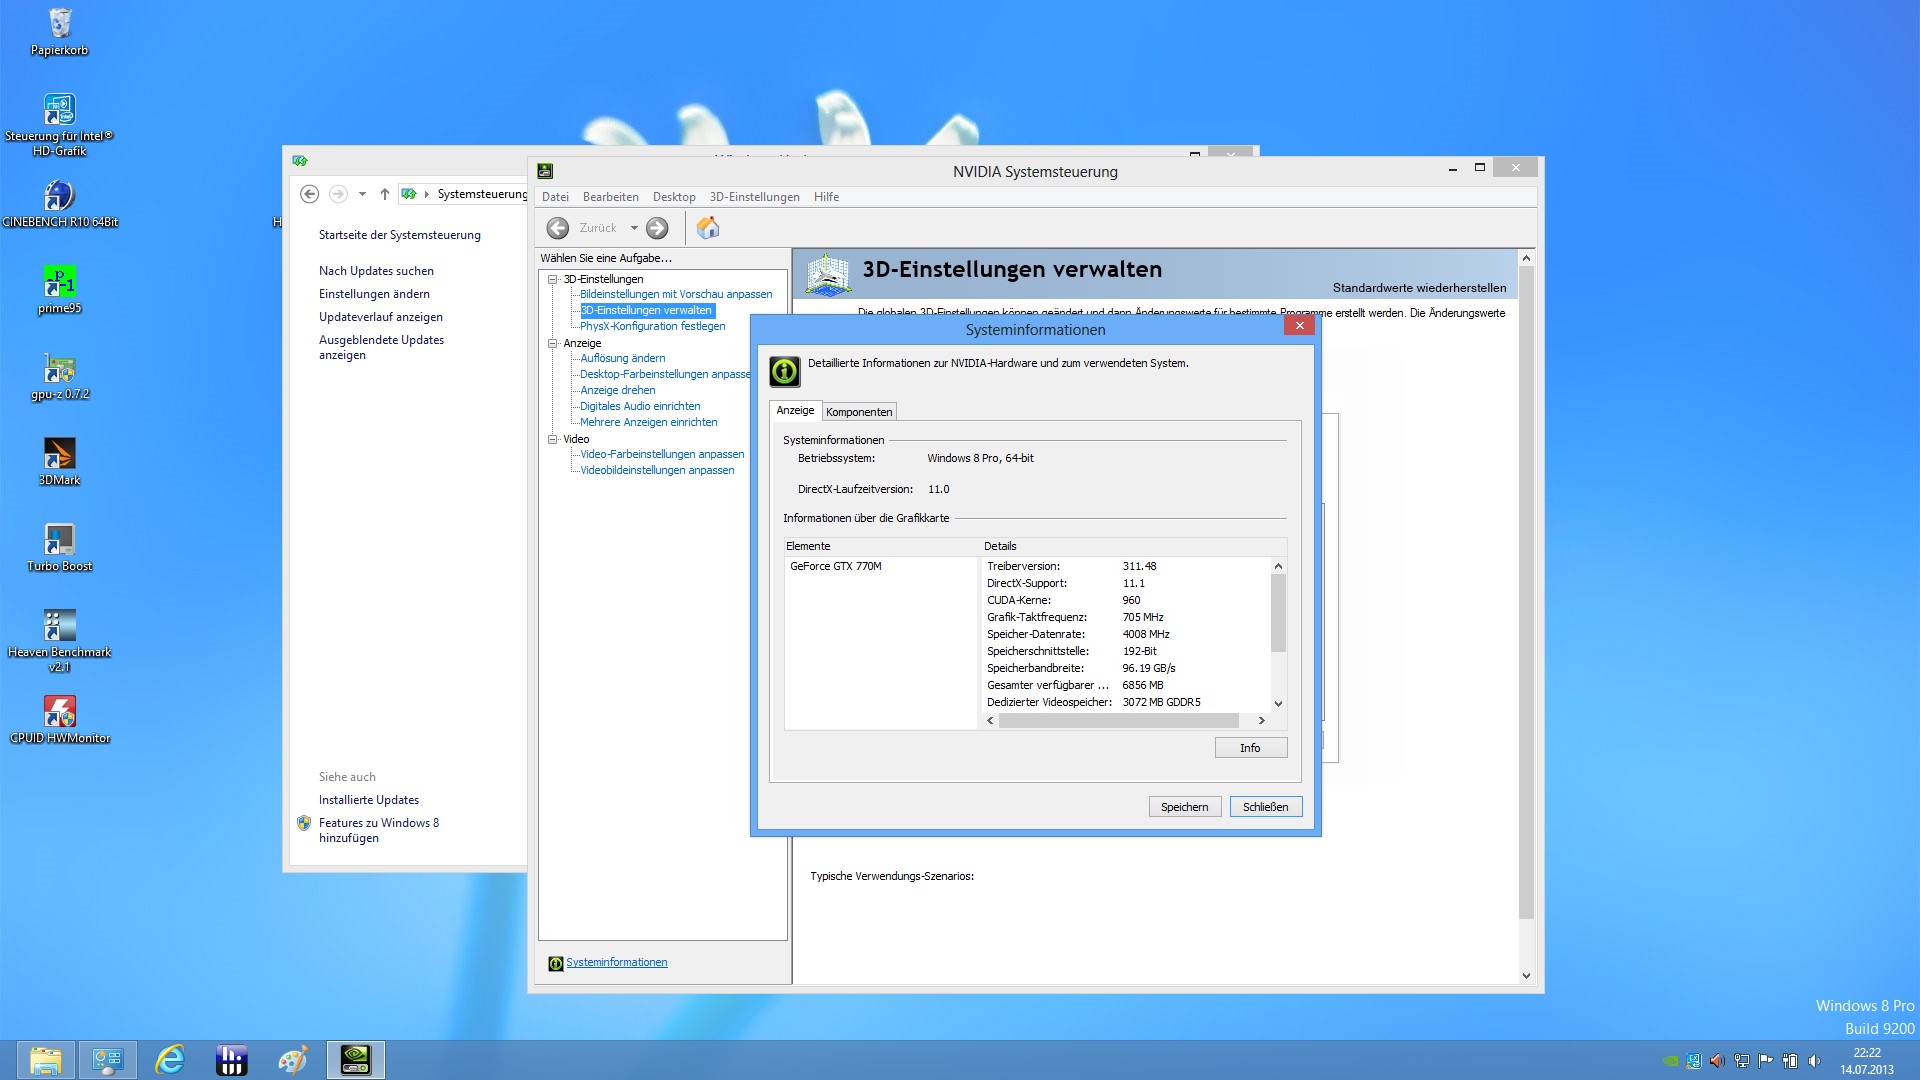
Task: Open File Explorer from the taskbar
Action: pyautogui.click(x=45, y=1060)
